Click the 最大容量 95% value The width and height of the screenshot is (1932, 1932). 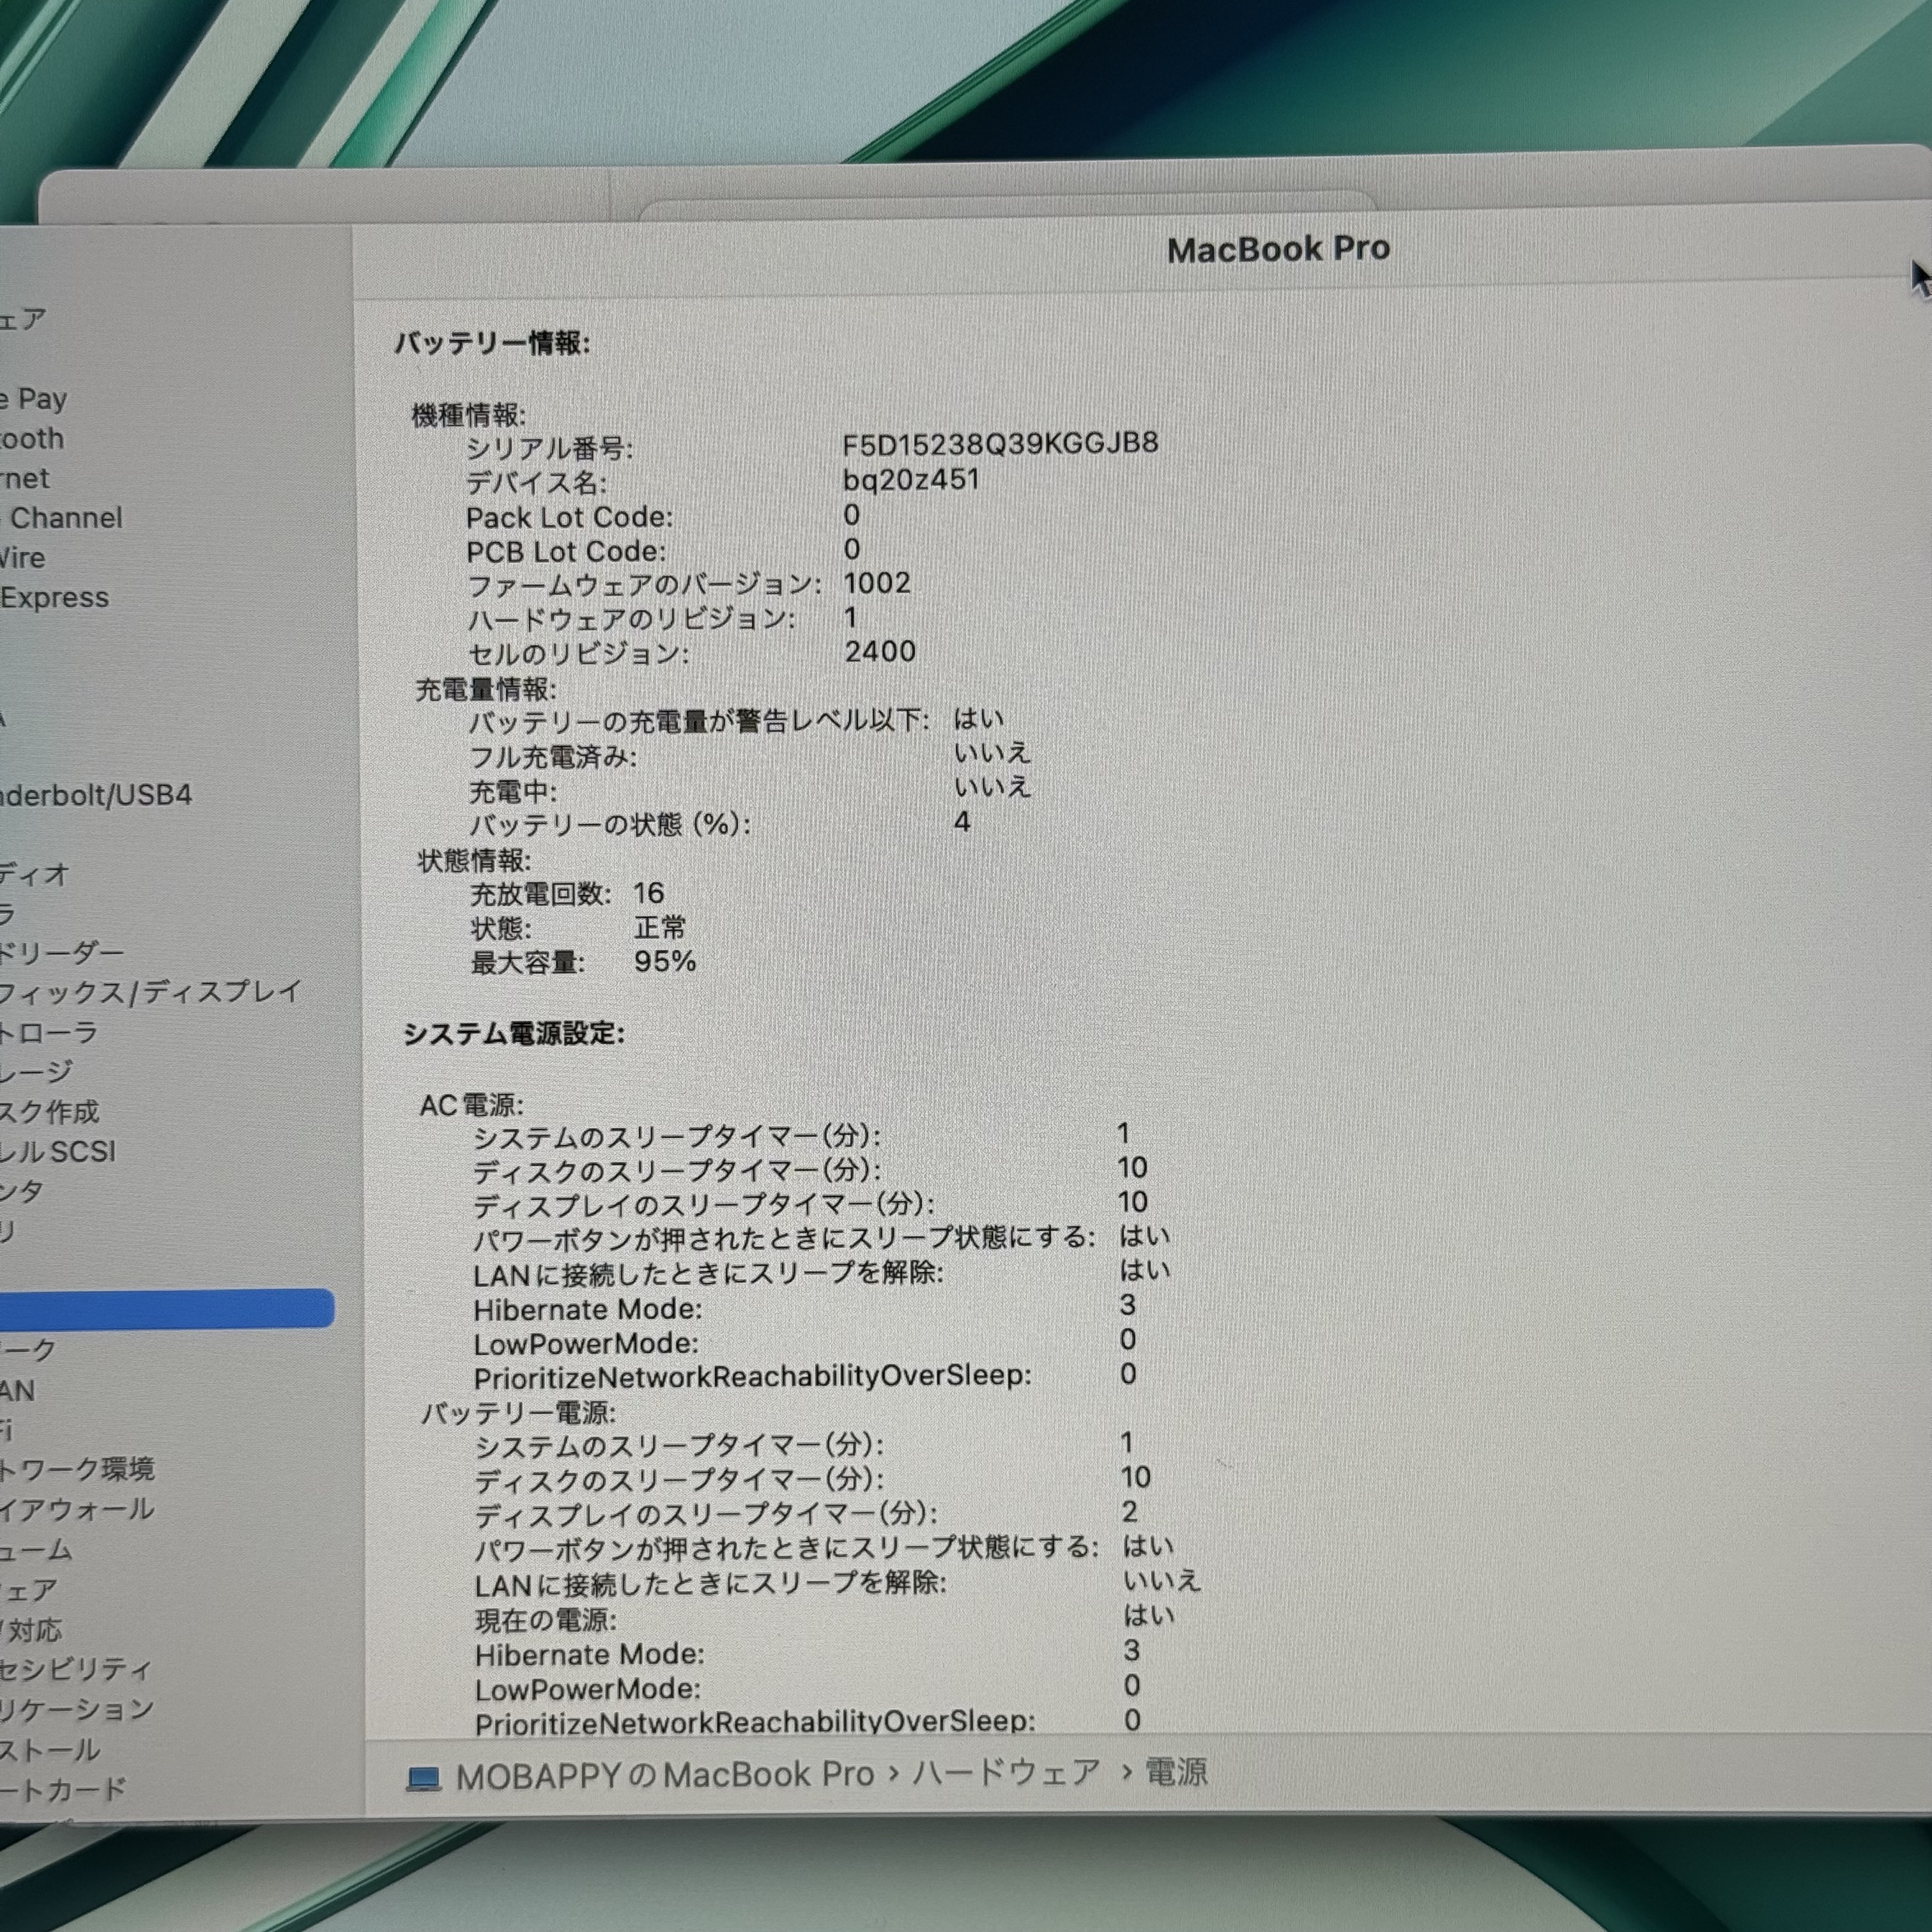[664, 961]
